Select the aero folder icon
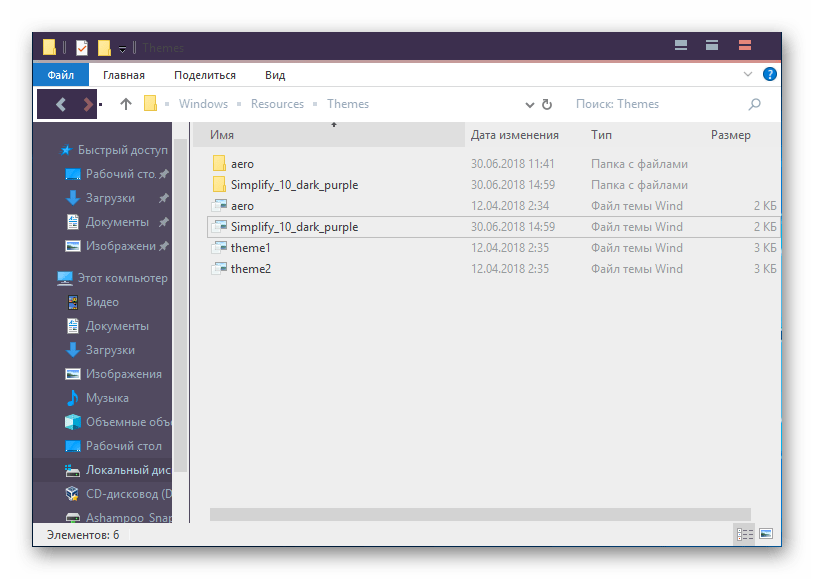 pyautogui.click(x=220, y=164)
